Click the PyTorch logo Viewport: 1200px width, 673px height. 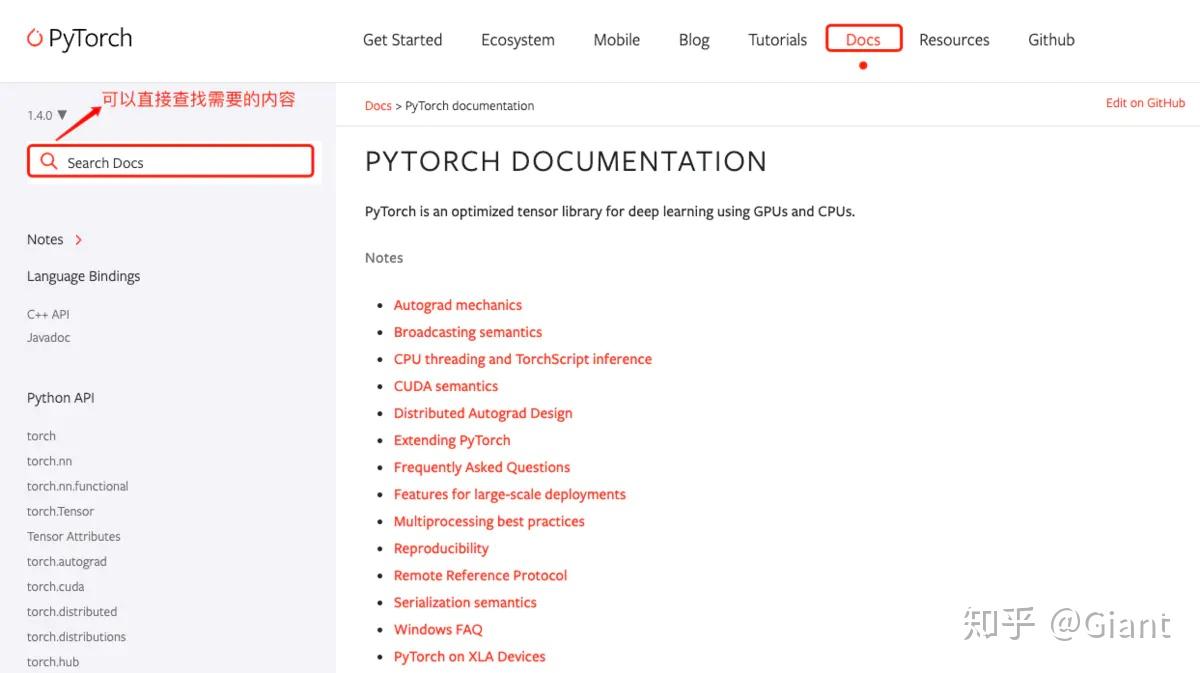79,38
